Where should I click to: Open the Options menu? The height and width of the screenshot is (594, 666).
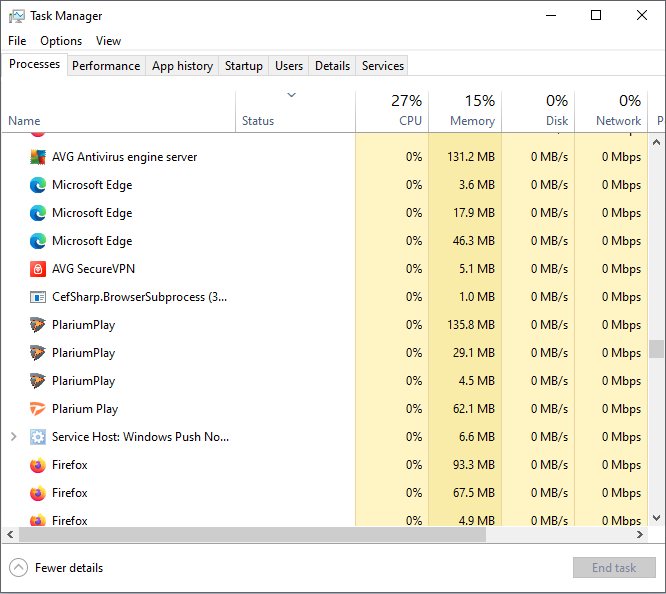pos(61,41)
